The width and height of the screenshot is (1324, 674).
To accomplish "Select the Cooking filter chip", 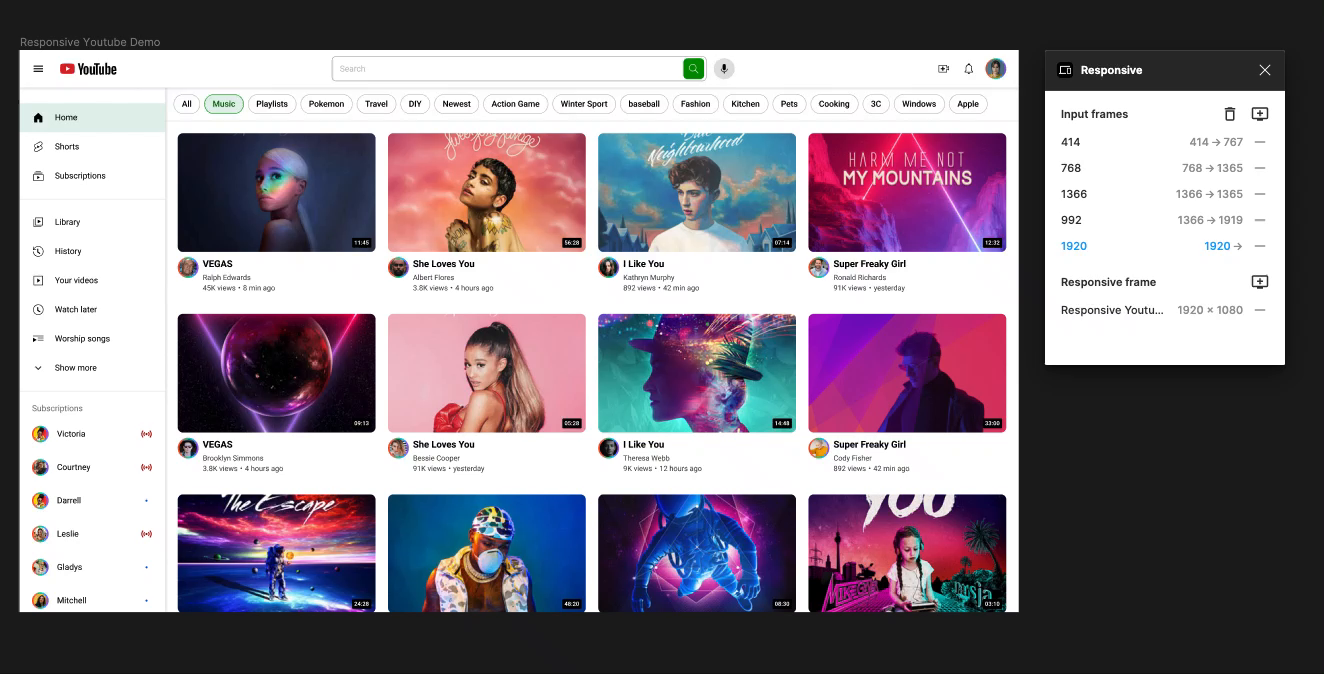I will click(834, 104).
